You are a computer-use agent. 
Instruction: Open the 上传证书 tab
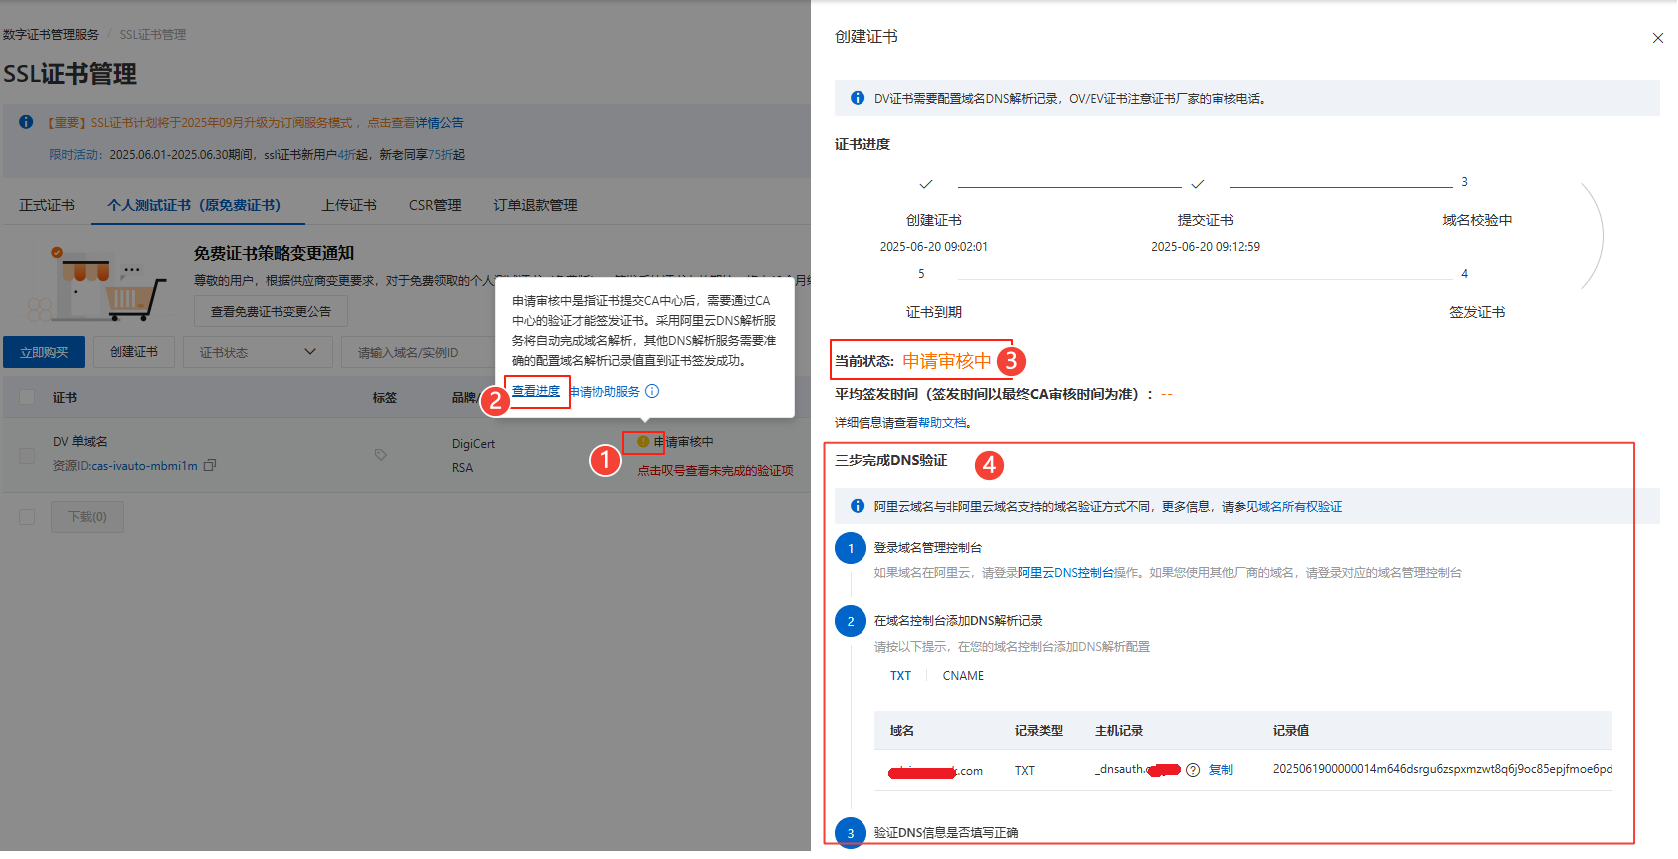click(349, 205)
